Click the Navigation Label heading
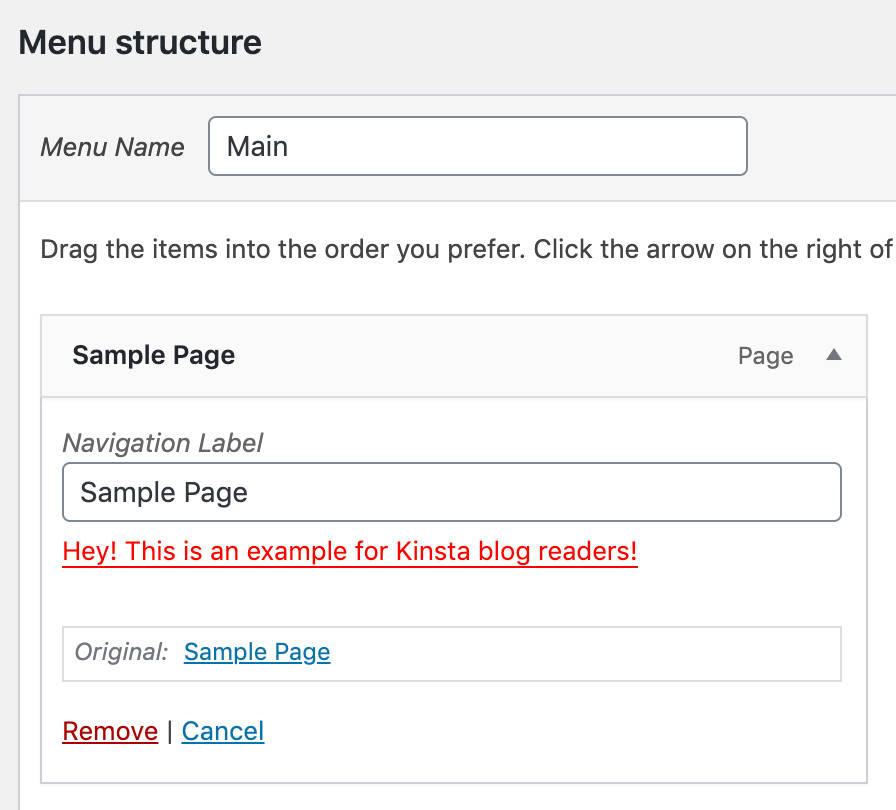 pyautogui.click(x=161, y=443)
